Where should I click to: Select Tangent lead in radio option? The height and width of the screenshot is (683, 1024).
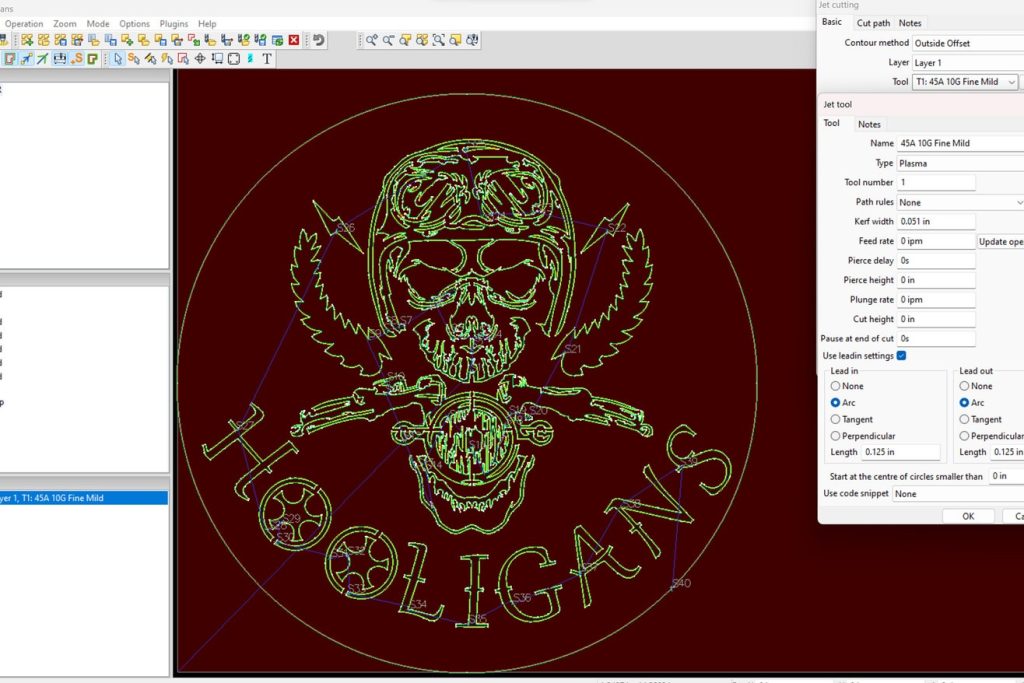coord(836,420)
